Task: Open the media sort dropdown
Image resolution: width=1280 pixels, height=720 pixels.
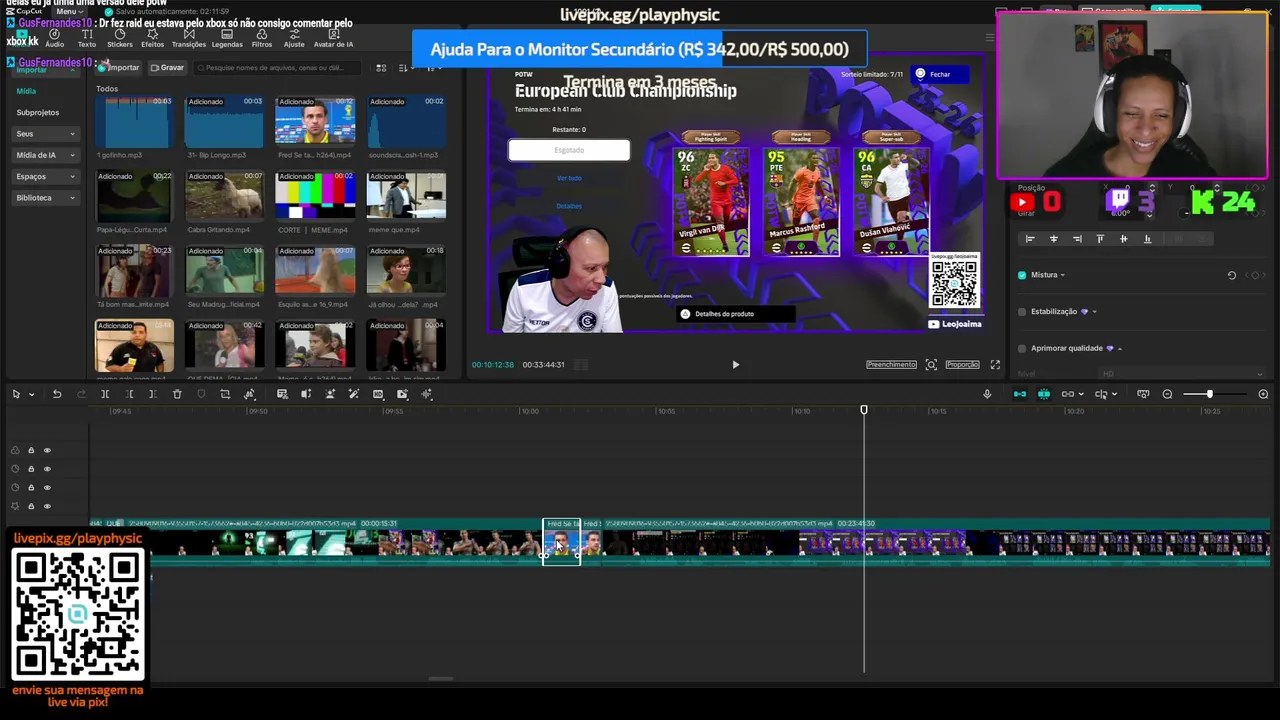Action: (404, 68)
